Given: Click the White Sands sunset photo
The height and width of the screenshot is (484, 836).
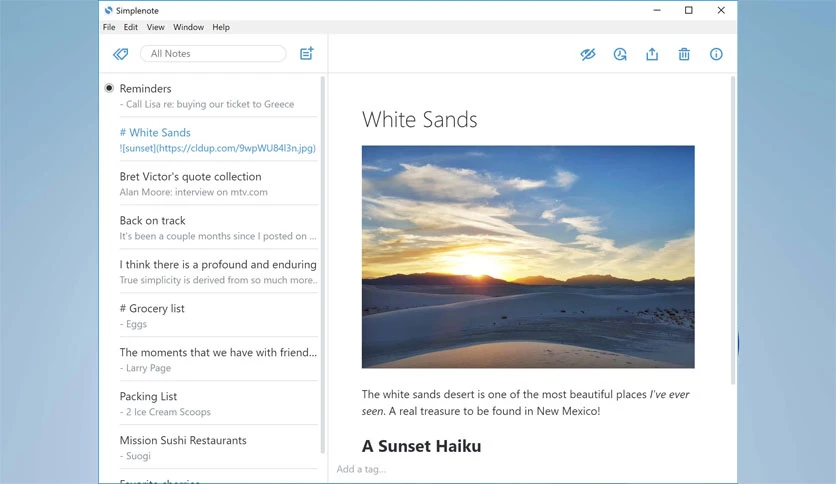Looking at the screenshot, I should click(x=528, y=256).
